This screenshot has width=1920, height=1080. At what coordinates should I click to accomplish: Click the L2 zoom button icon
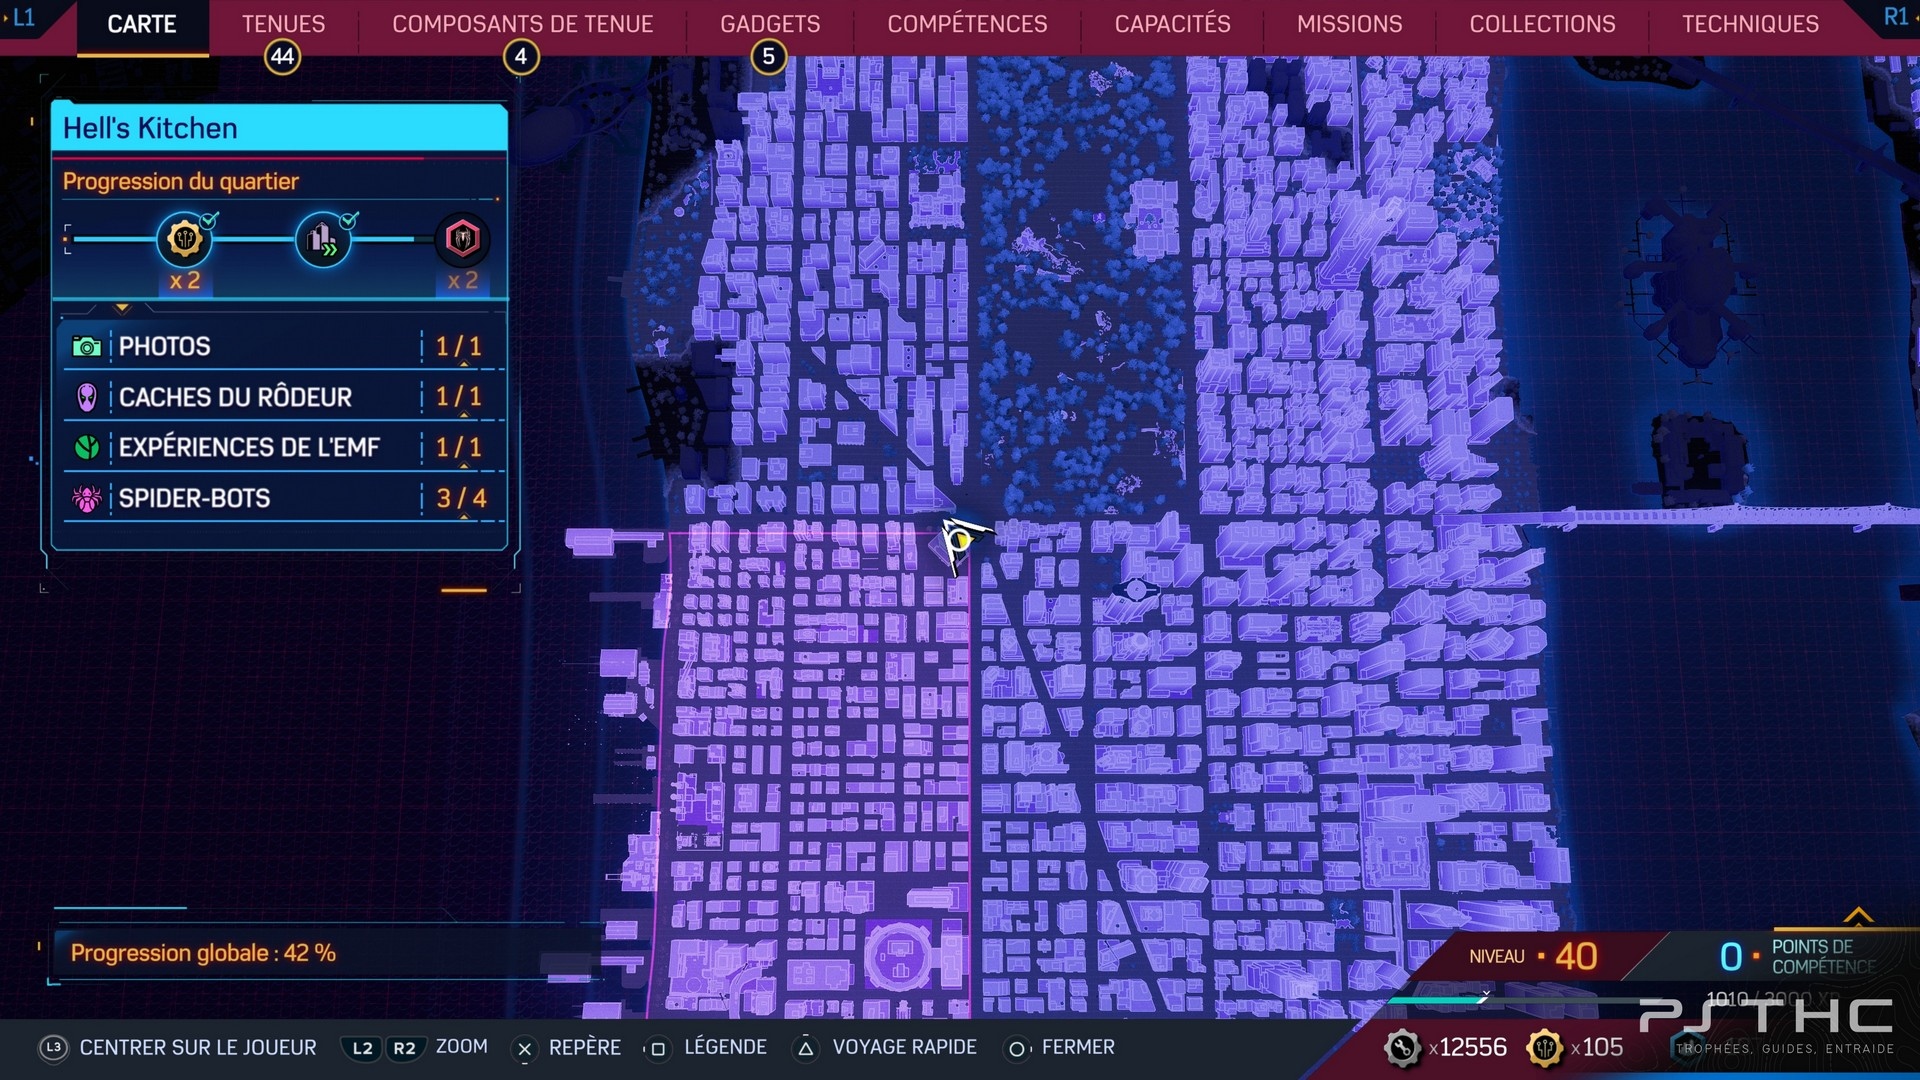(362, 1048)
